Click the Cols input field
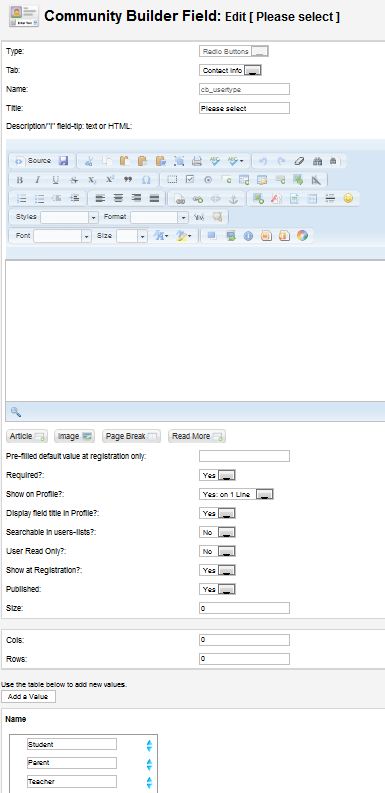 click(244, 640)
